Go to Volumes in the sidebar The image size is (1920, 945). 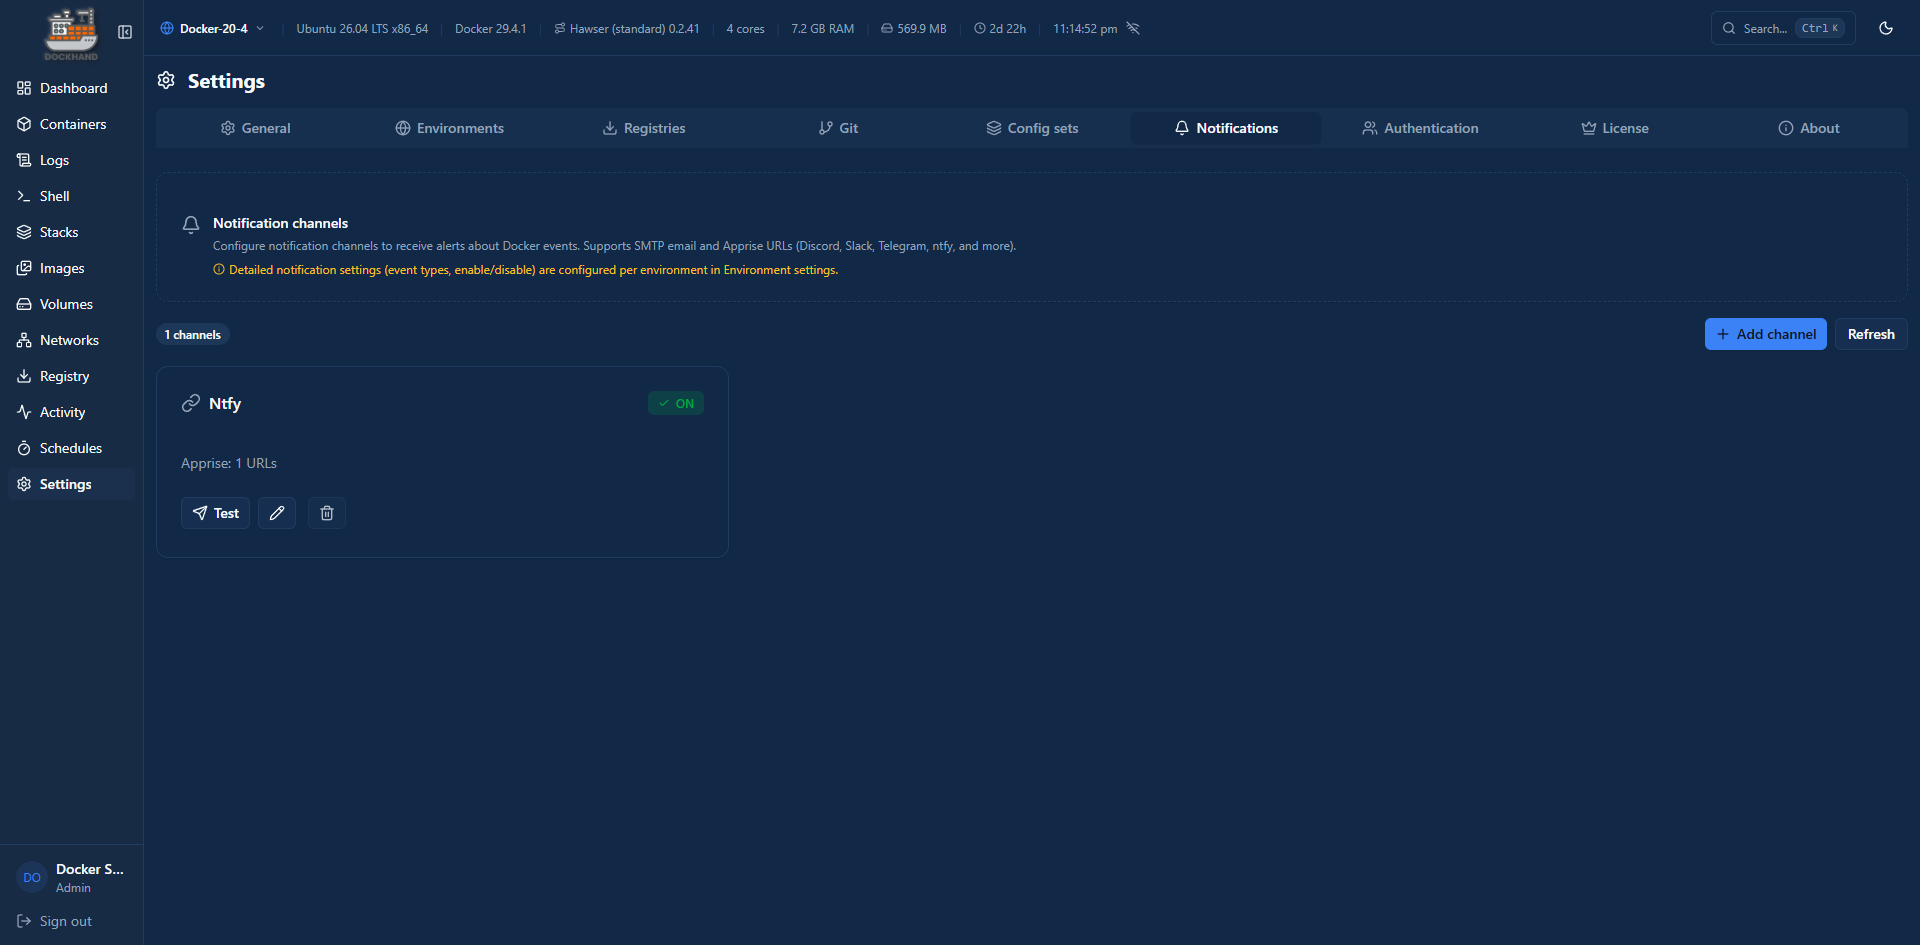point(71,304)
